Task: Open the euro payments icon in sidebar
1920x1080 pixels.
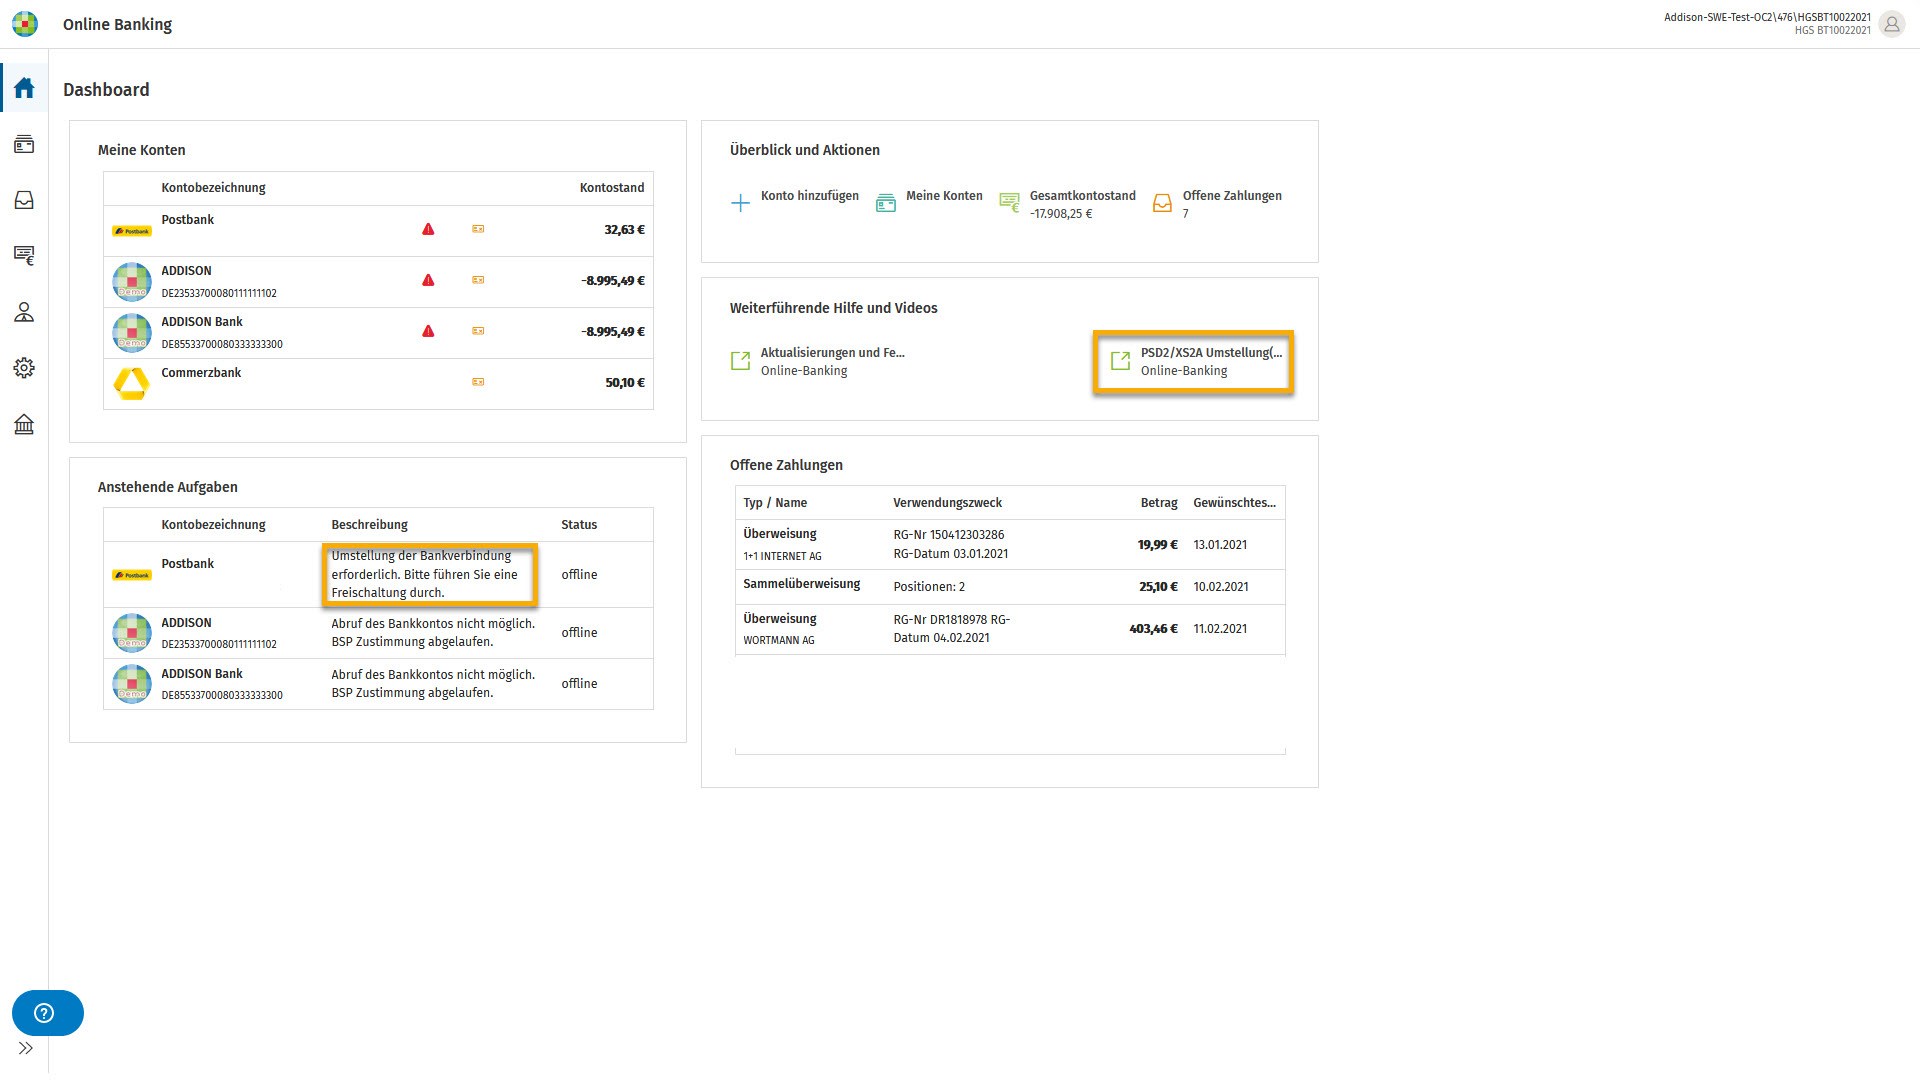Action: click(24, 256)
